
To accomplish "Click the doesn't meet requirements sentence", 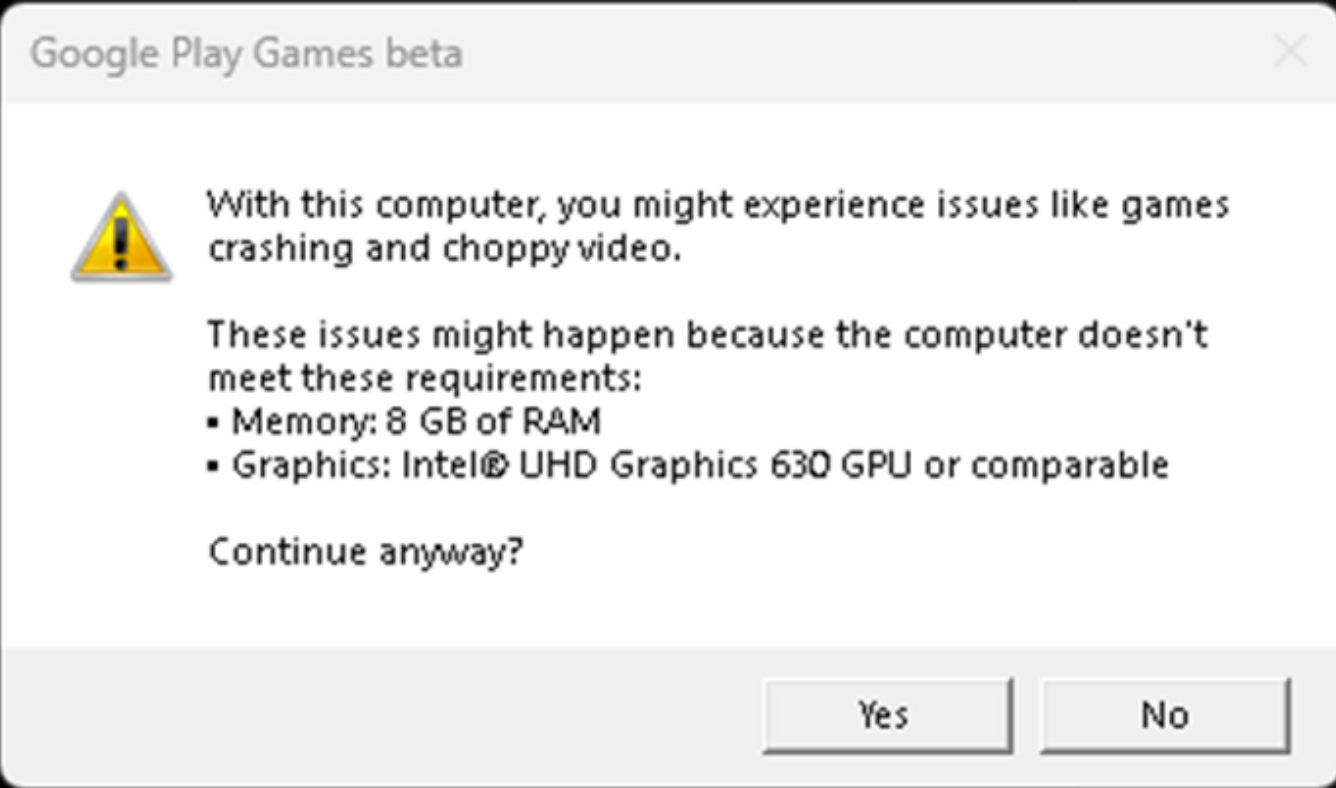I will 600,355.
